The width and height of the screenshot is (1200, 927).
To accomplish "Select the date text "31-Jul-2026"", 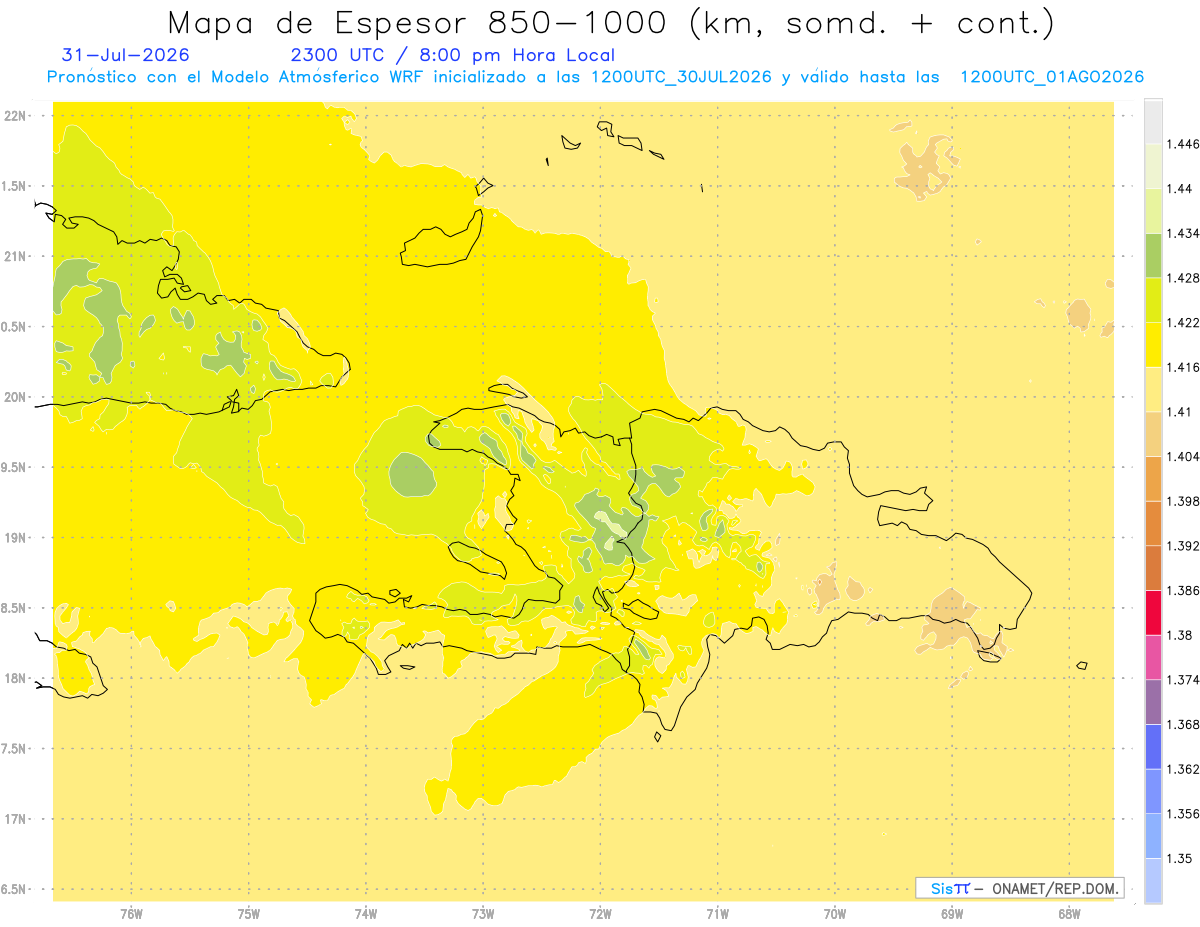I will coord(126,55).
